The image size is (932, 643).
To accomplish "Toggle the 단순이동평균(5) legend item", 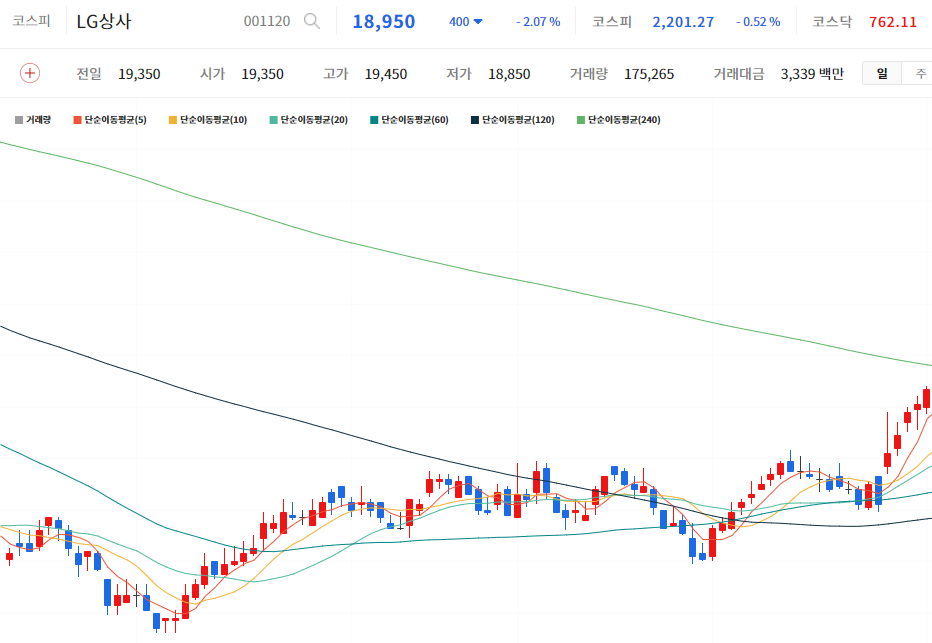I will pos(110,119).
